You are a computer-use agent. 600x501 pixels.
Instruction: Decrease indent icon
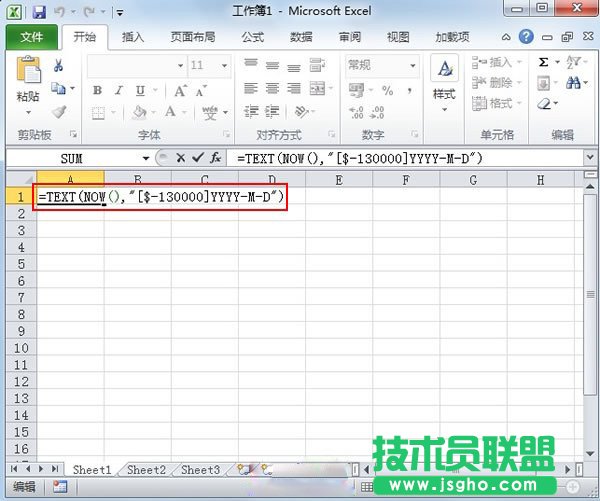(251, 112)
